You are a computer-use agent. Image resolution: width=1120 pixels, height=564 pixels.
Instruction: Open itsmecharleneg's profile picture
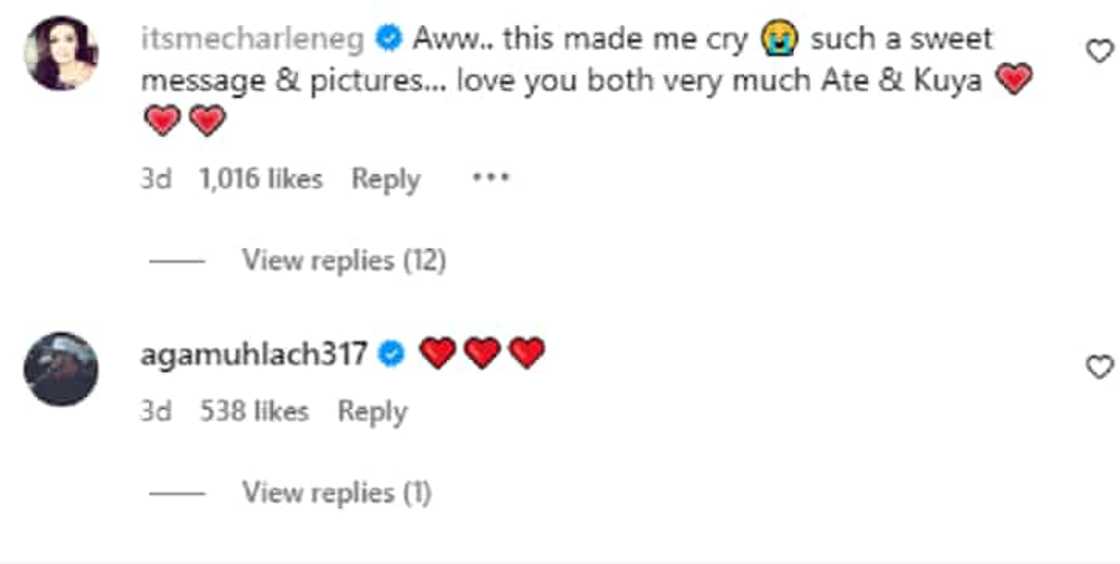coord(61,53)
